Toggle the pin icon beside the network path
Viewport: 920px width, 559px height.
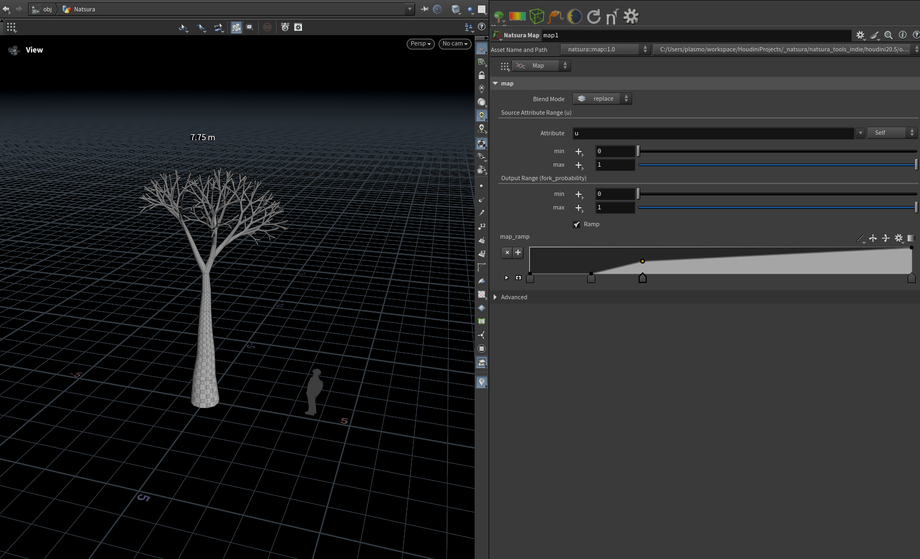click(x=424, y=9)
